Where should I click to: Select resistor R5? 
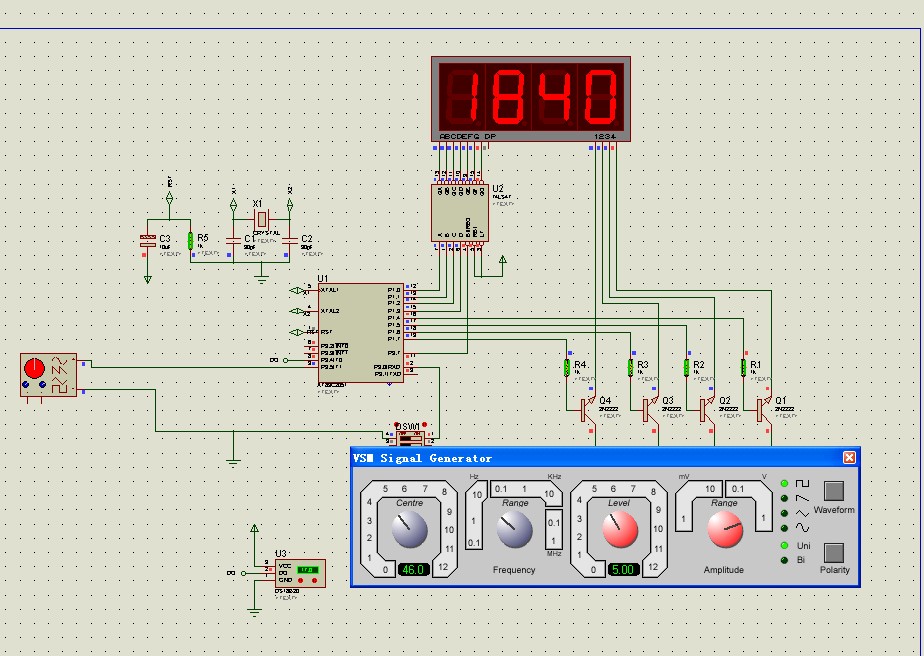(189, 241)
